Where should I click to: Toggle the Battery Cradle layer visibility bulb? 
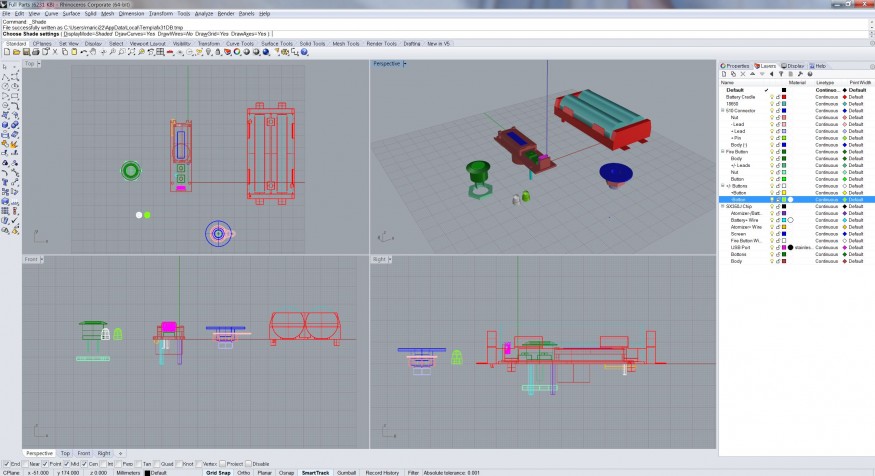click(772, 97)
